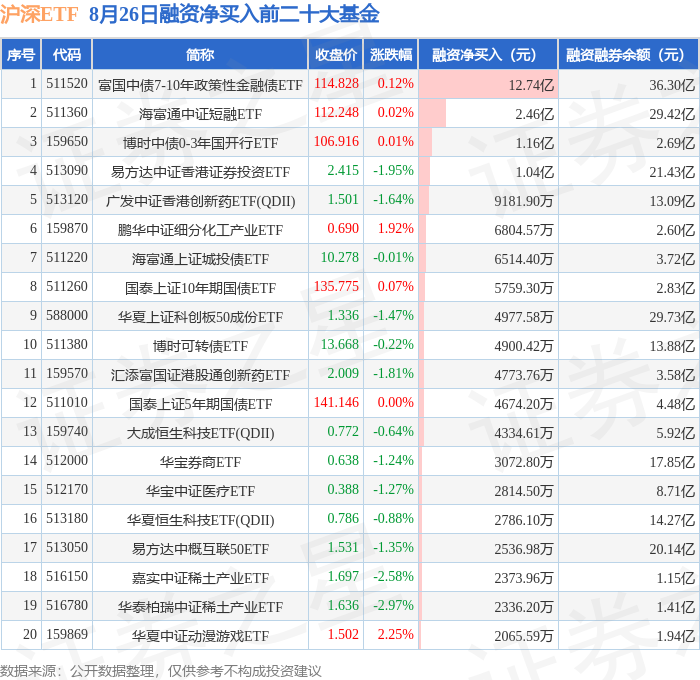
Task: Click net buy value 12.74亿
Action: tap(531, 85)
